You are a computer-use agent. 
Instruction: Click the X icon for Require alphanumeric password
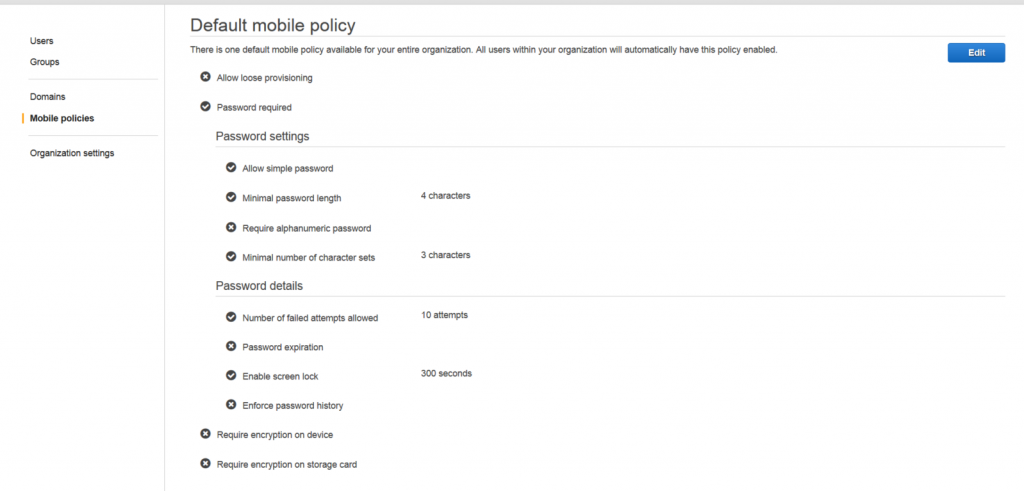coord(231,227)
